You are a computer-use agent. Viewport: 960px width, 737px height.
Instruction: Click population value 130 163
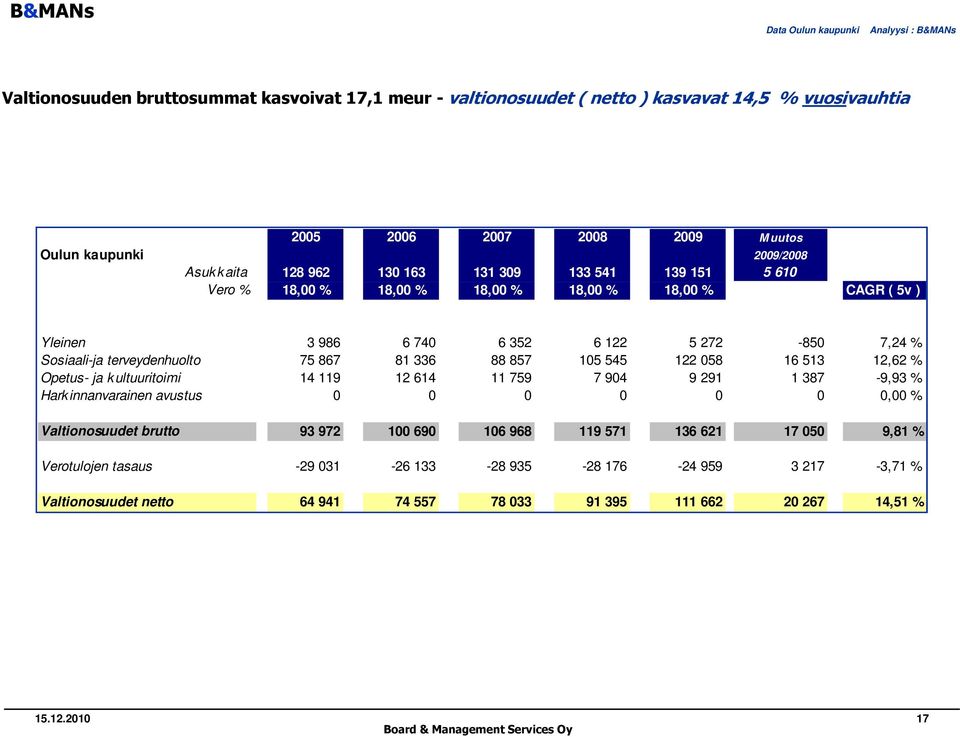coord(402,272)
